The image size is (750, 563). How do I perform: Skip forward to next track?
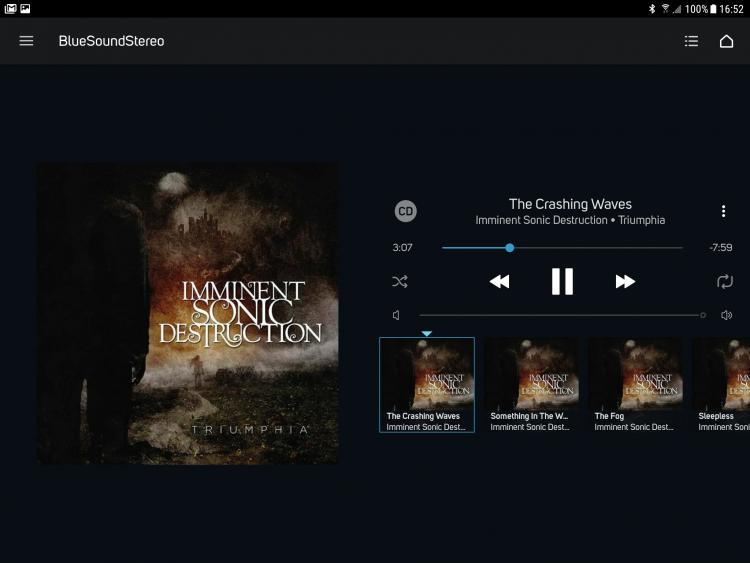[x=625, y=281]
